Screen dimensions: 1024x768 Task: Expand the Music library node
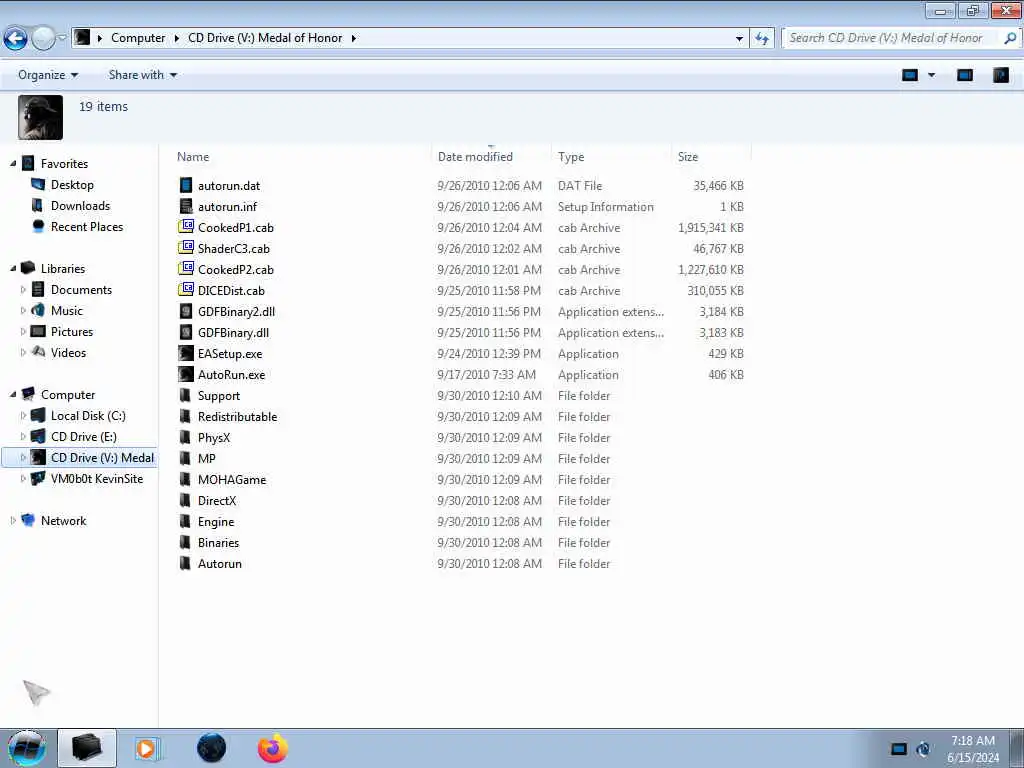point(24,310)
